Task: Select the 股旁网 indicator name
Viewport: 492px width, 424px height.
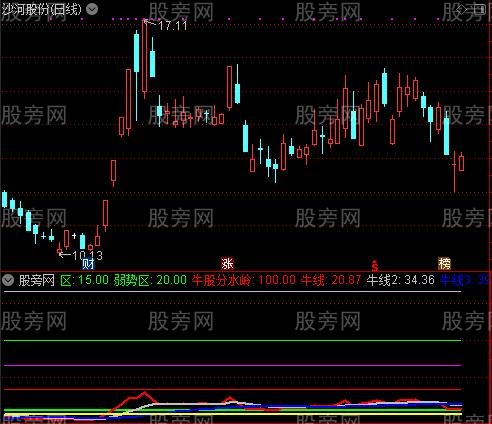Action: click(x=37, y=280)
